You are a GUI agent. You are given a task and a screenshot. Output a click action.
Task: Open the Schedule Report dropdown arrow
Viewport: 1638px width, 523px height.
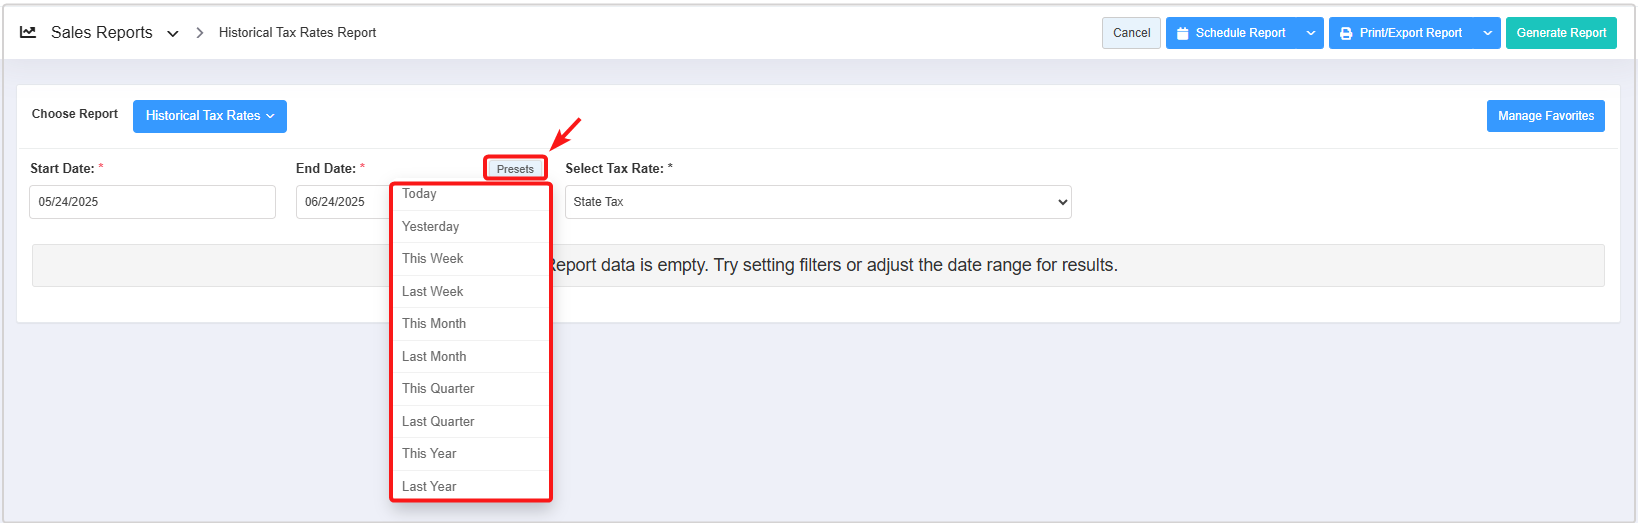1311,33
